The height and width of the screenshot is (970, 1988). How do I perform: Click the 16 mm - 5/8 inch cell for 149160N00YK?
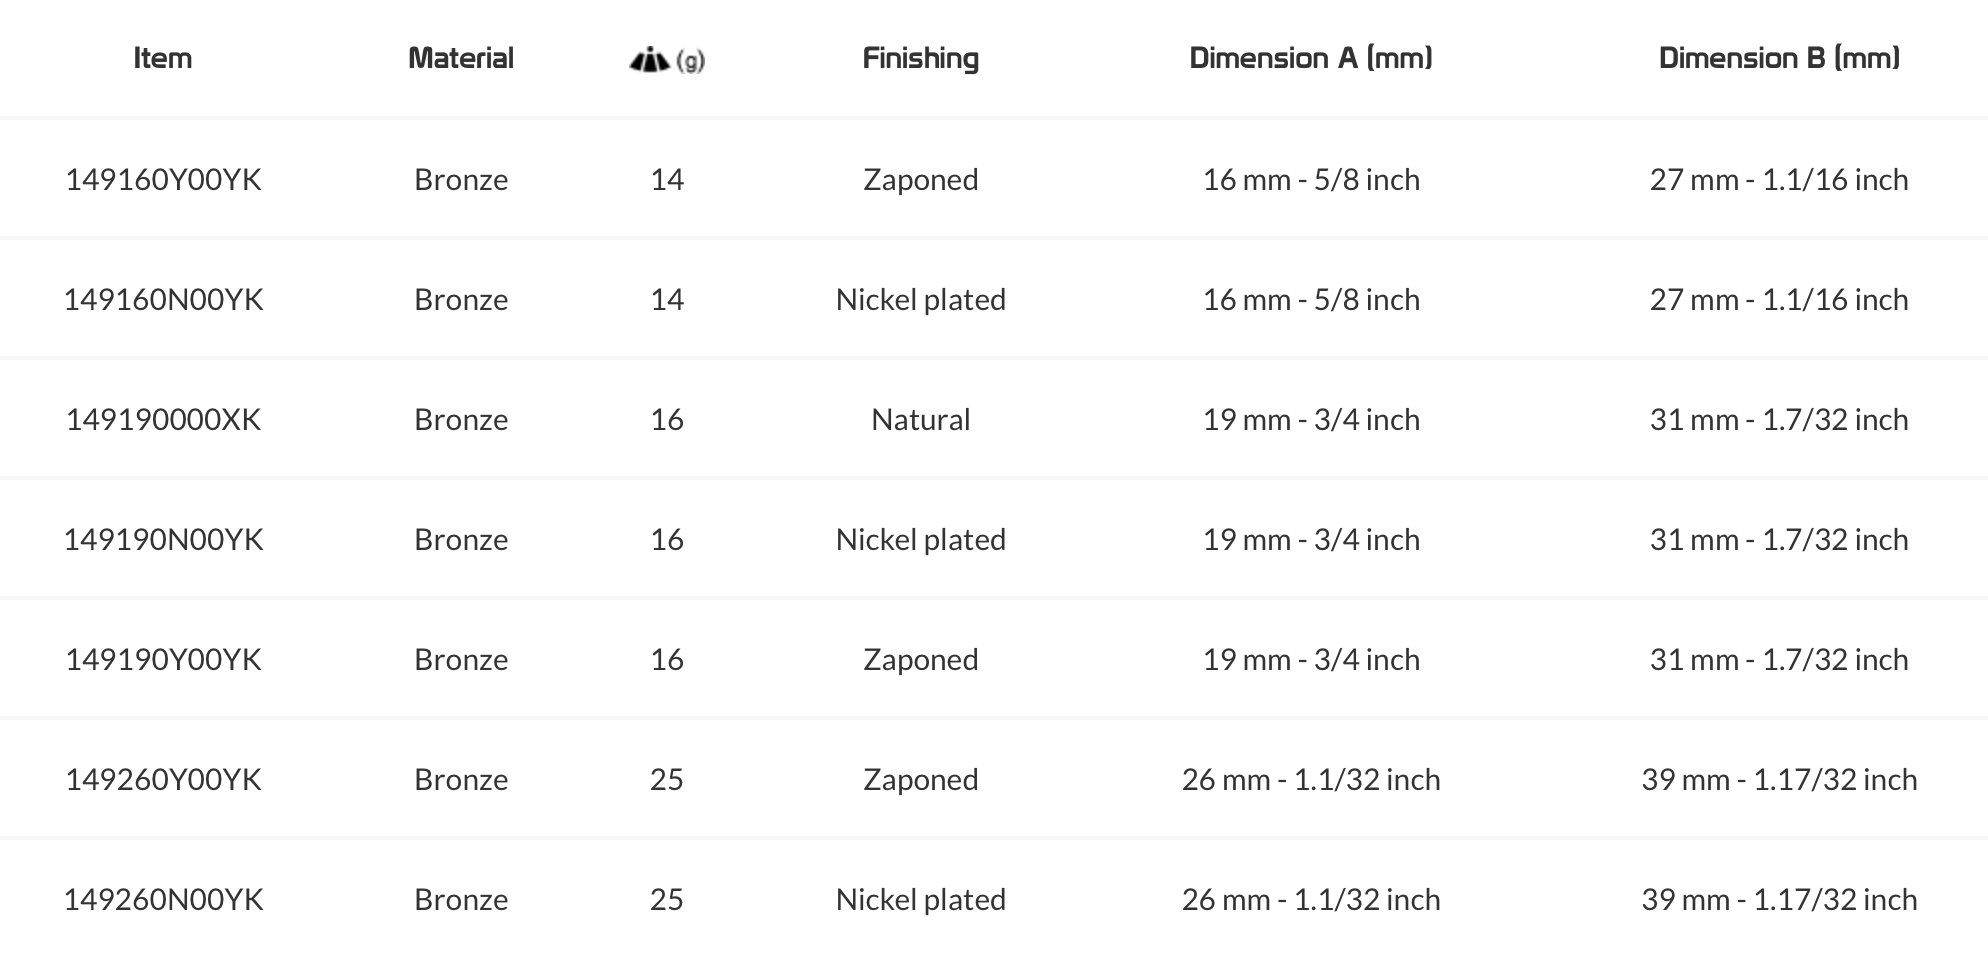point(1310,300)
